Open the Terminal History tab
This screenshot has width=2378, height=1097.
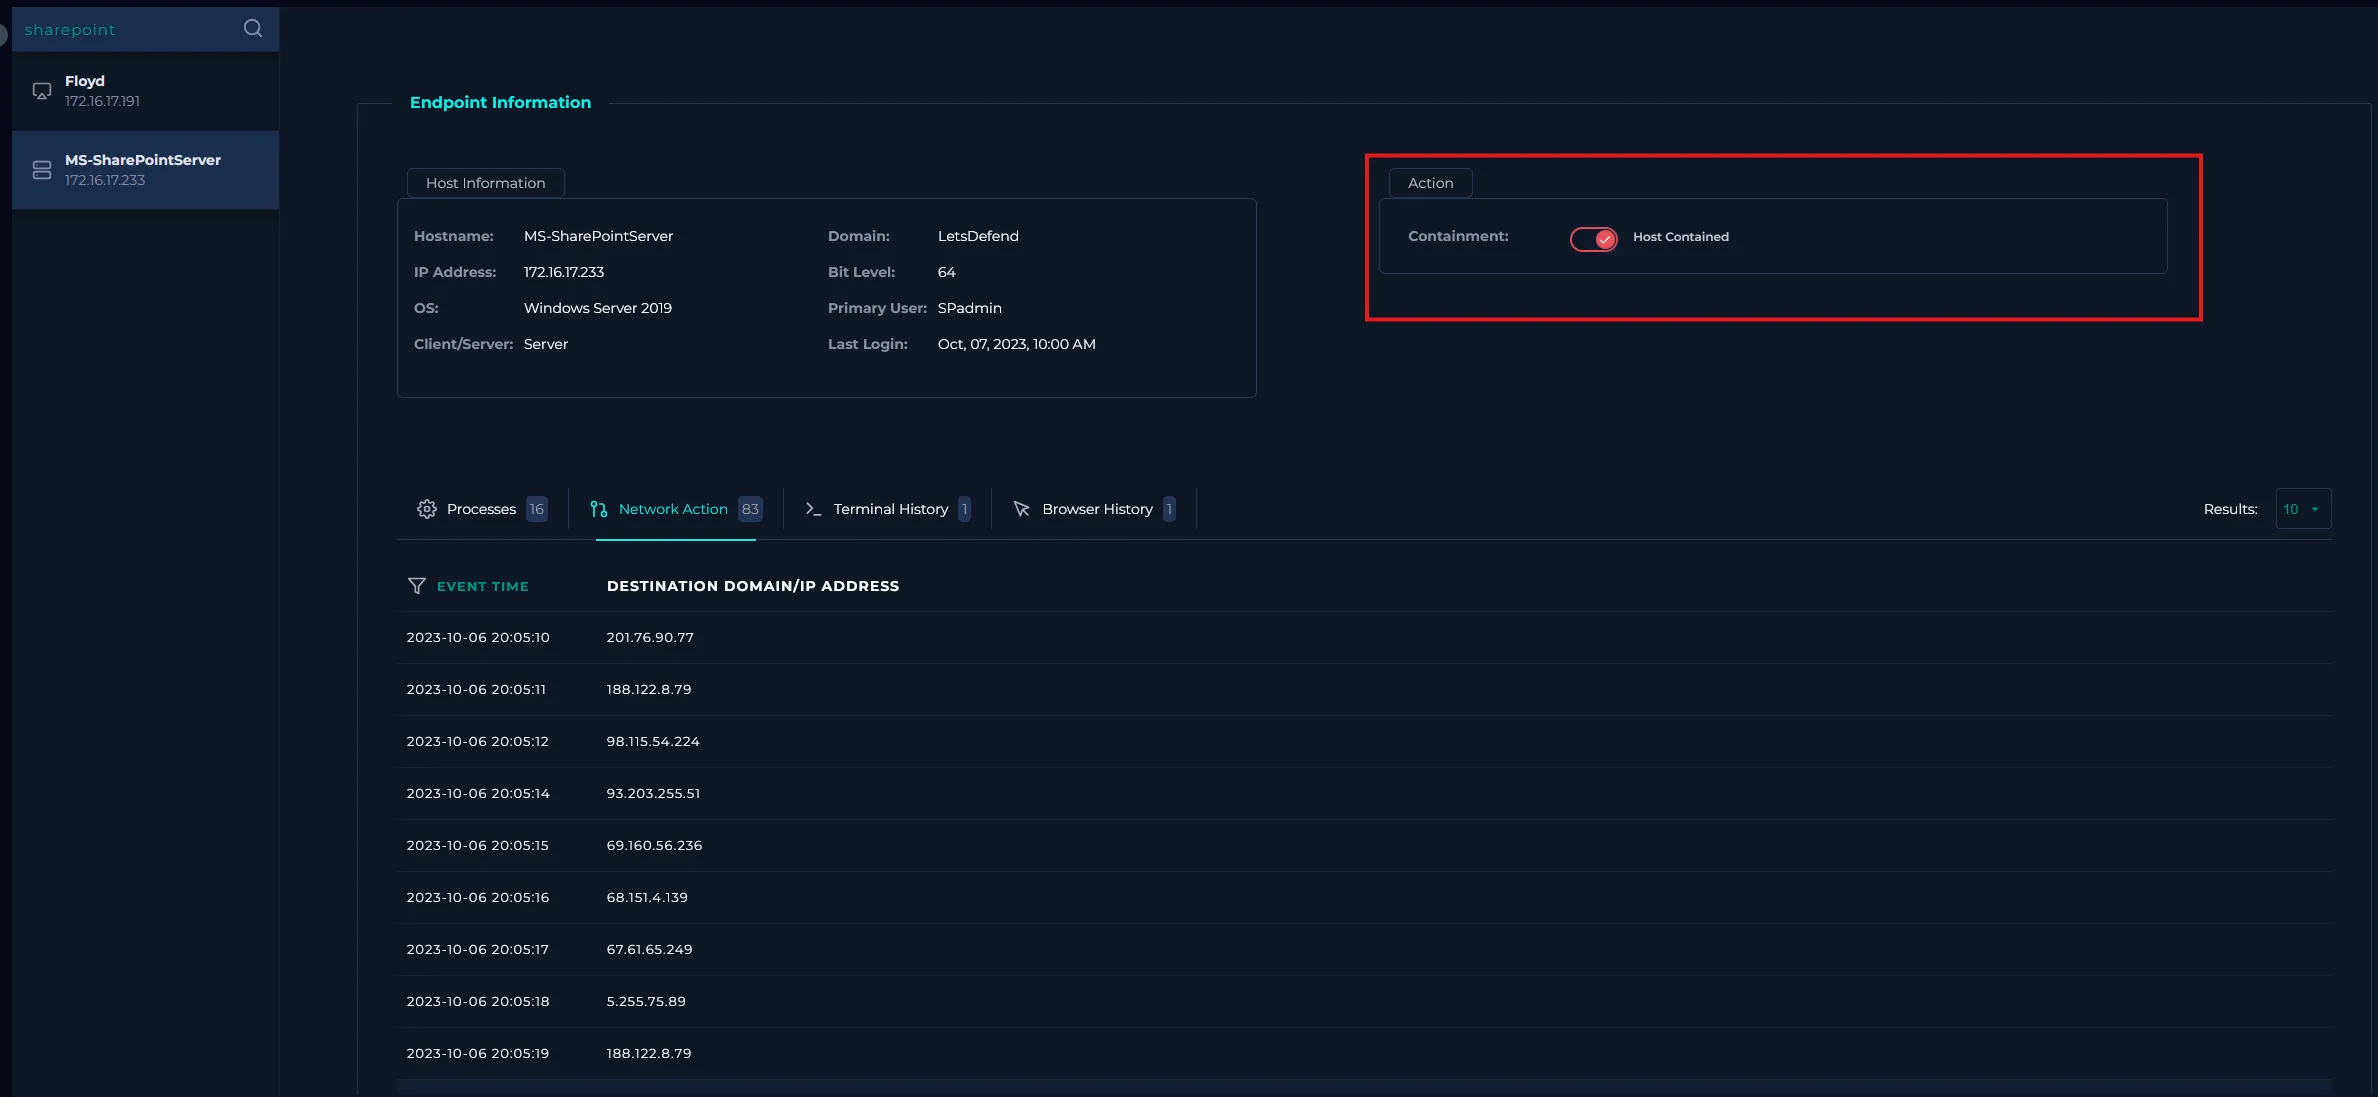click(x=890, y=509)
